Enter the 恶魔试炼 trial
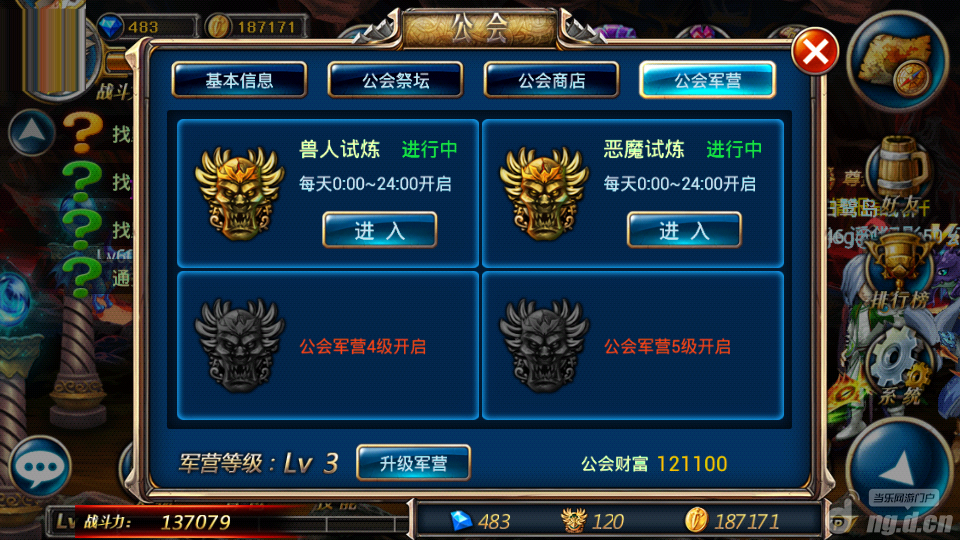The height and width of the screenshot is (540, 960). pyautogui.click(x=684, y=230)
